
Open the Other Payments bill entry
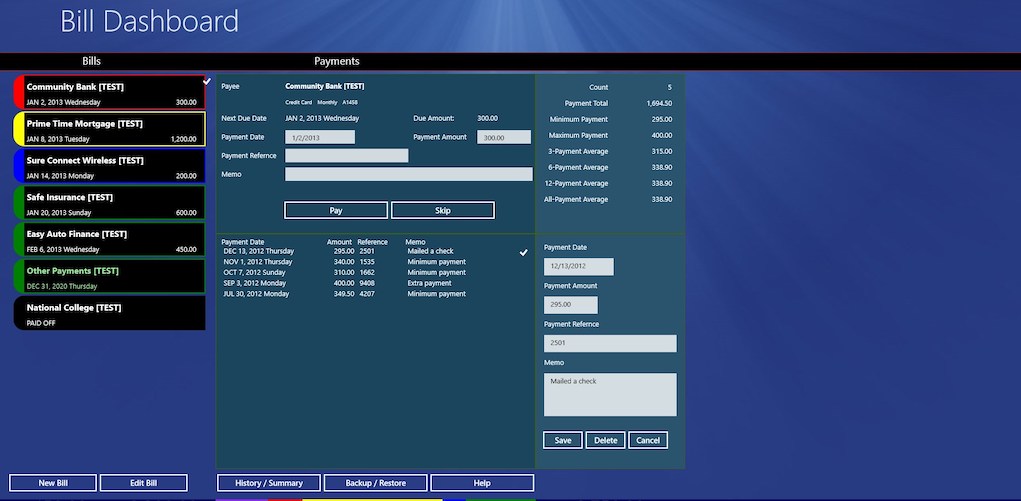[110, 277]
